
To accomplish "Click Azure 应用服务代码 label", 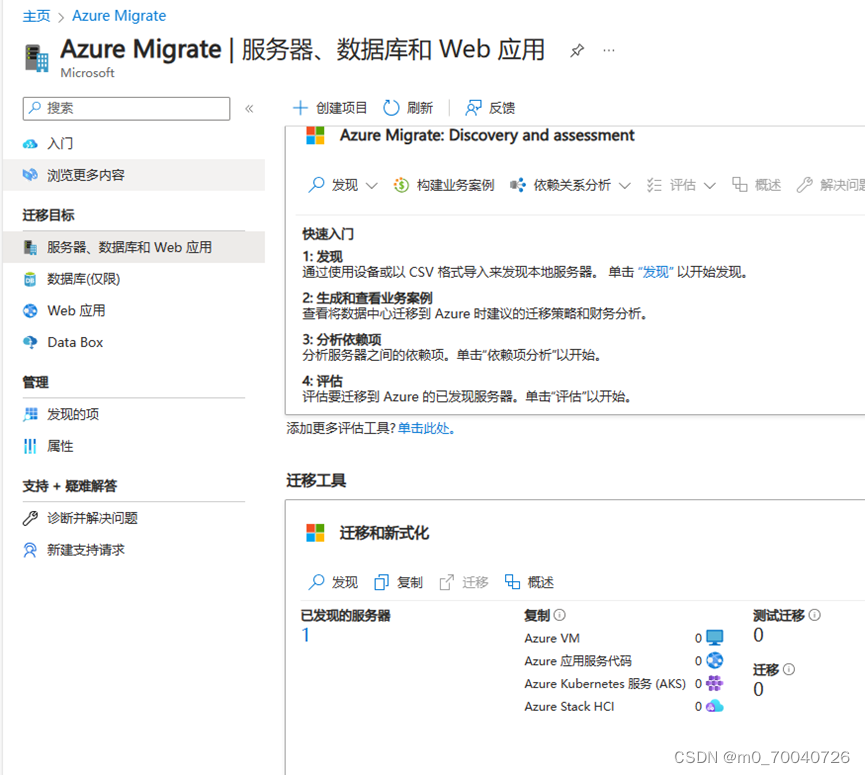I will pyautogui.click(x=578, y=661).
